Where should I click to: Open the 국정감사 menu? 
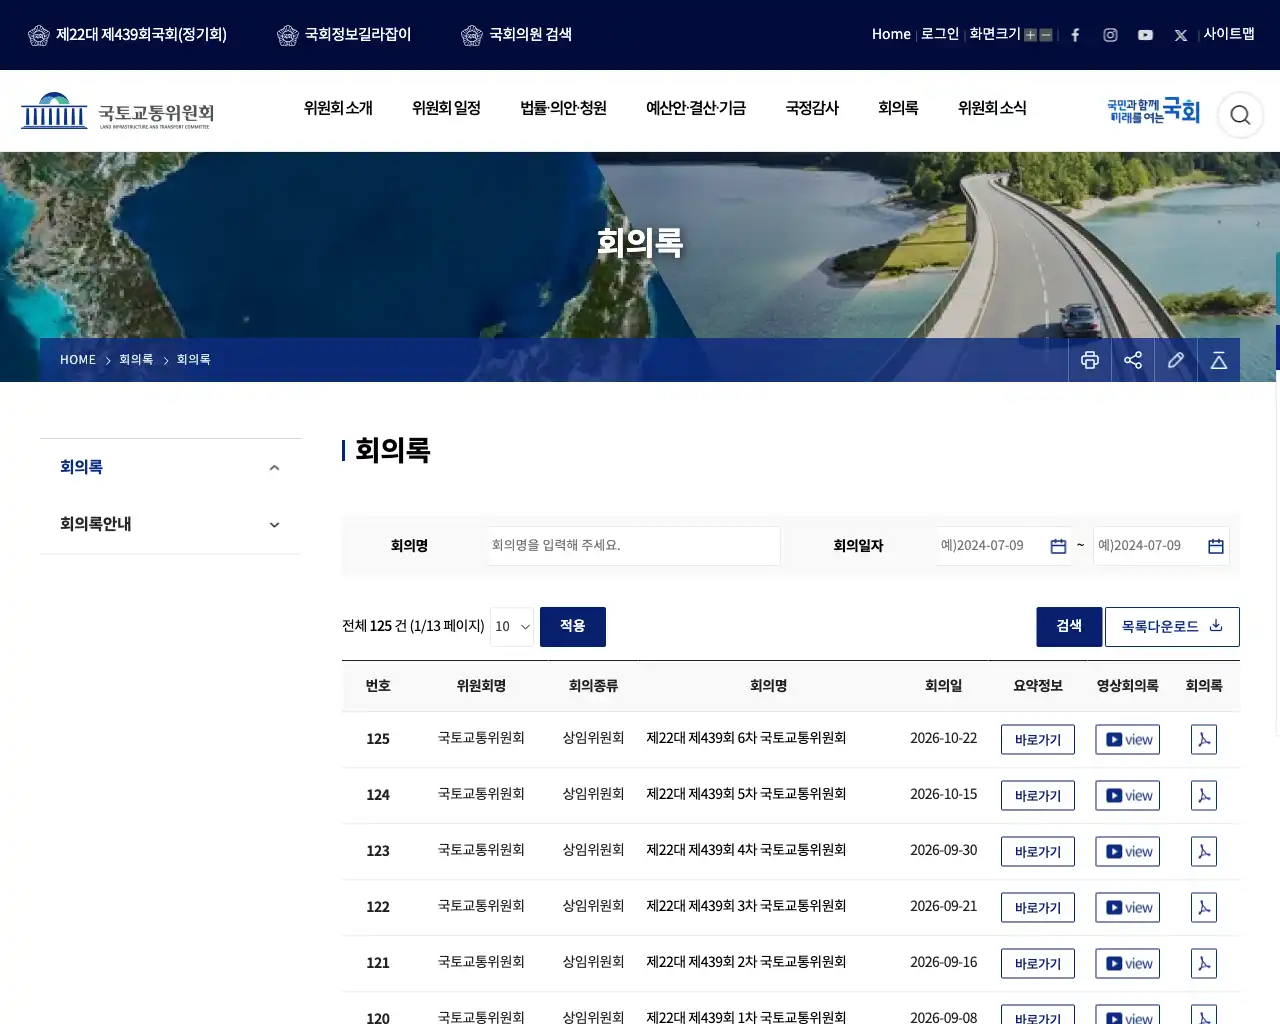click(812, 108)
